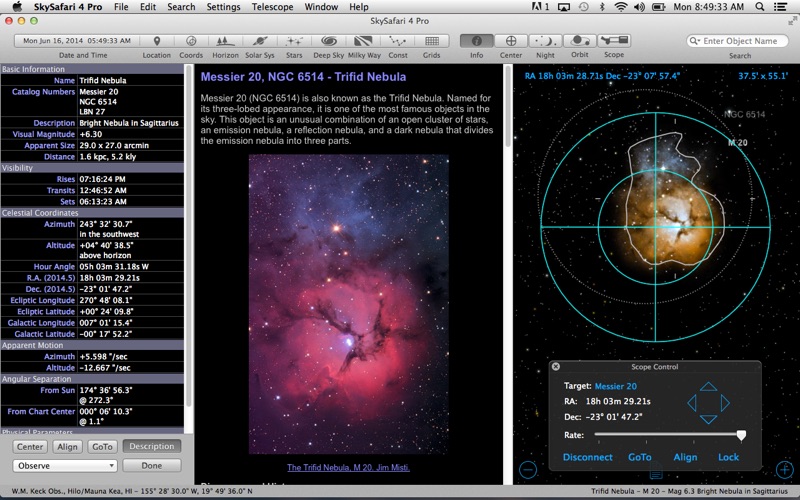
Task: Click the Center toolbar icon
Action: [511, 41]
